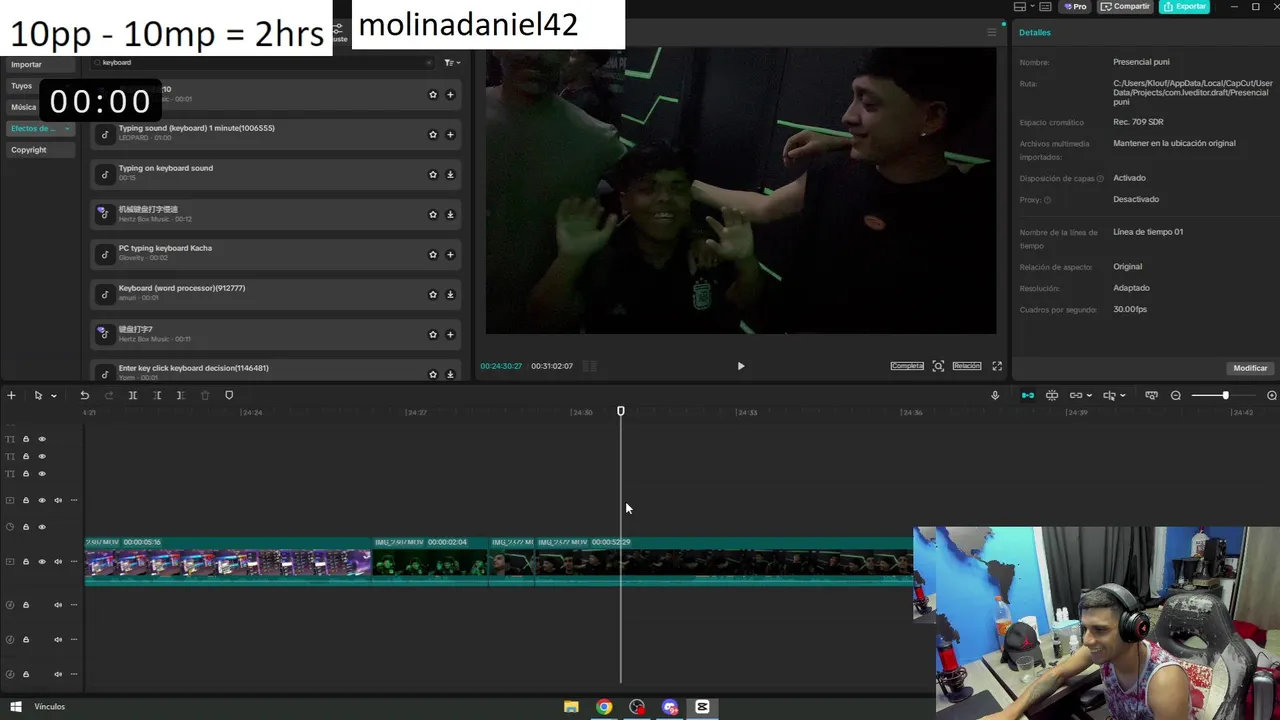The height and width of the screenshot is (720, 1280).
Task: Hide the upper video overlay track
Action: coord(42,500)
